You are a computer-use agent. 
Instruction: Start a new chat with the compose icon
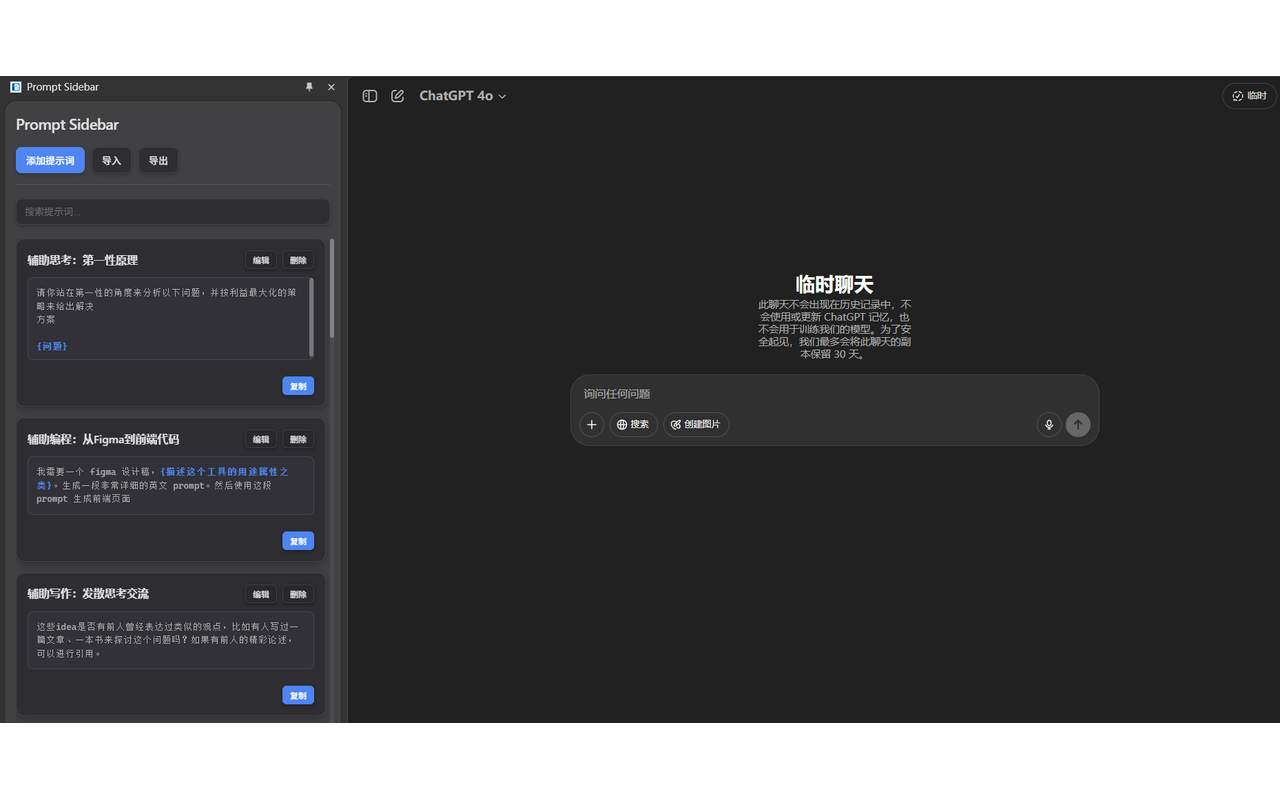point(397,95)
